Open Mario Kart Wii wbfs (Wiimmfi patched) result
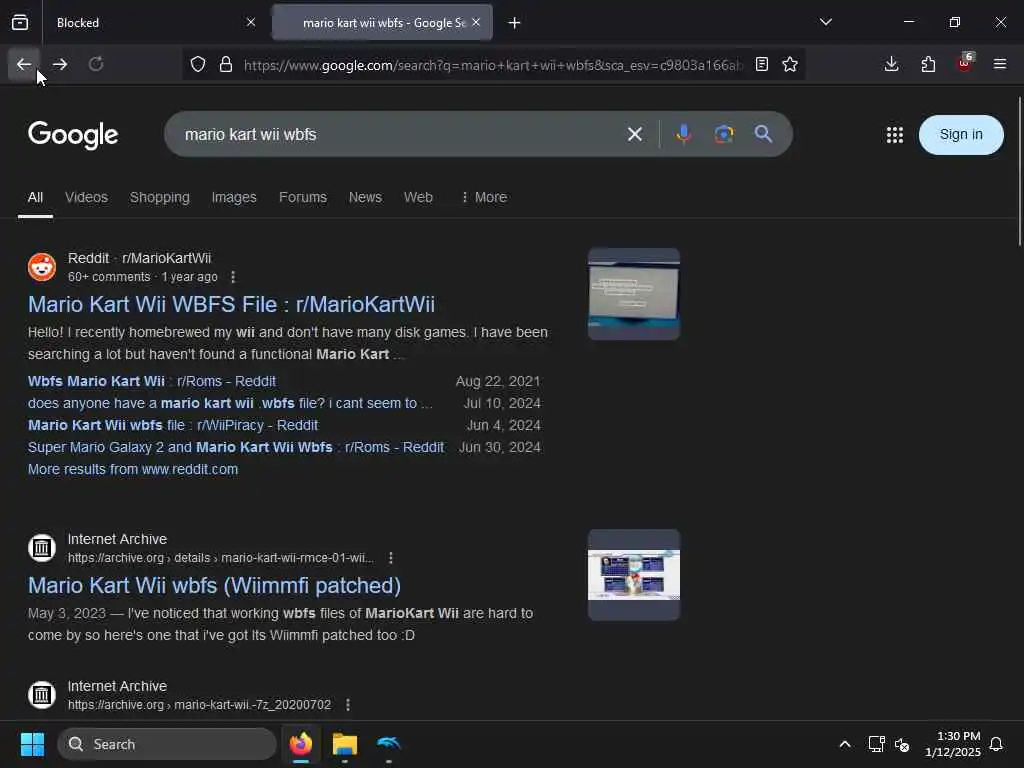Image resolution: width=1024 pixels, height=768 pixels. 214,586
